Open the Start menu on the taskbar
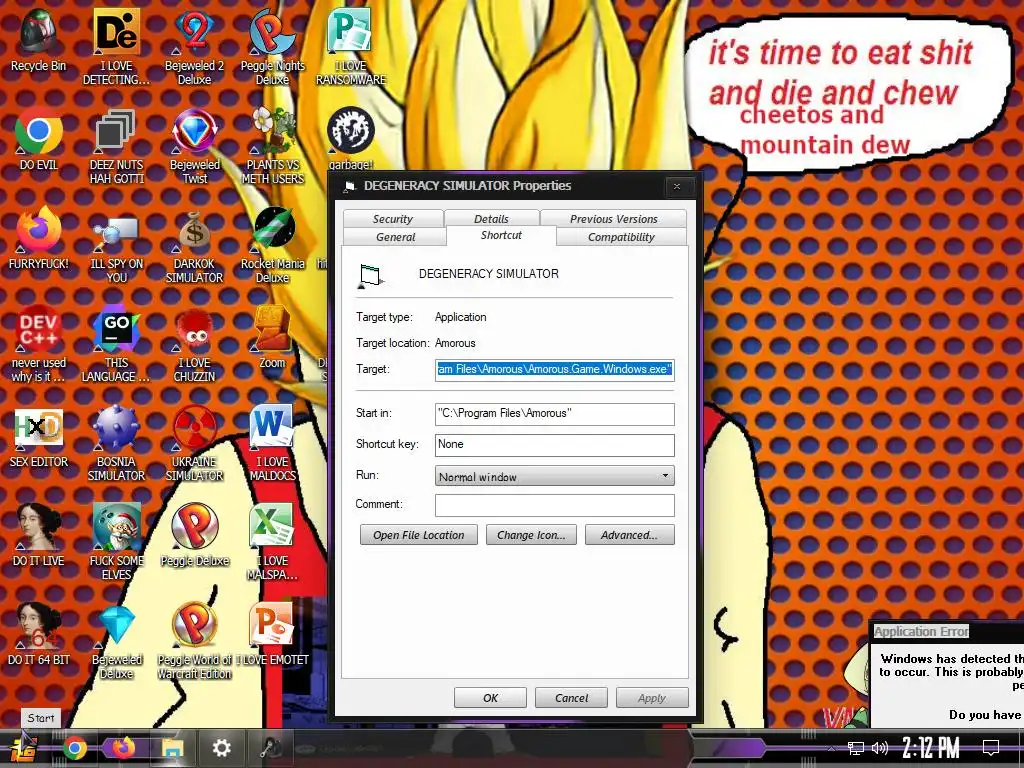 click(25, 748)
